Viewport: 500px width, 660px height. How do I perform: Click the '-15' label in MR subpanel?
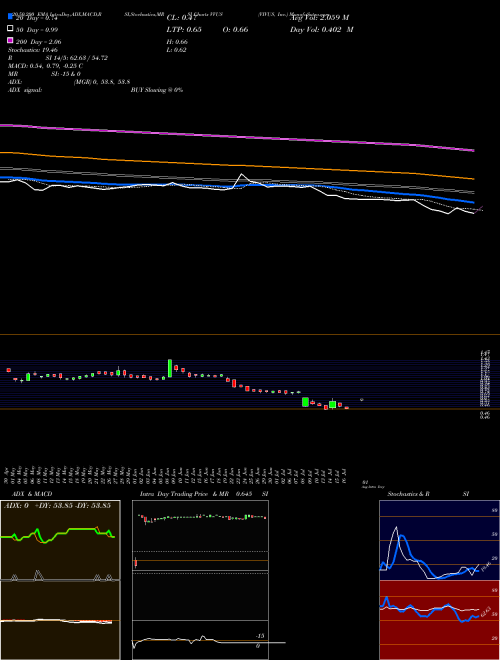[x=260, y=636]
